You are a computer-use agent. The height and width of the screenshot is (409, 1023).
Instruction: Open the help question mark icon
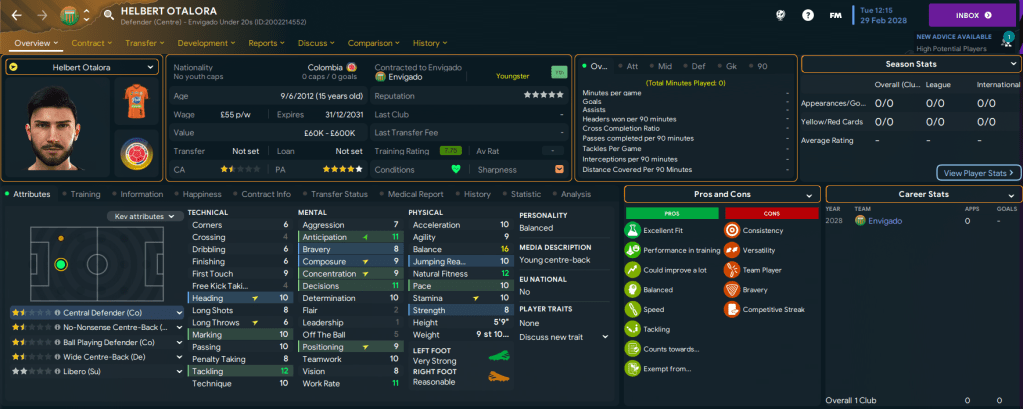(x=807, y=15)
